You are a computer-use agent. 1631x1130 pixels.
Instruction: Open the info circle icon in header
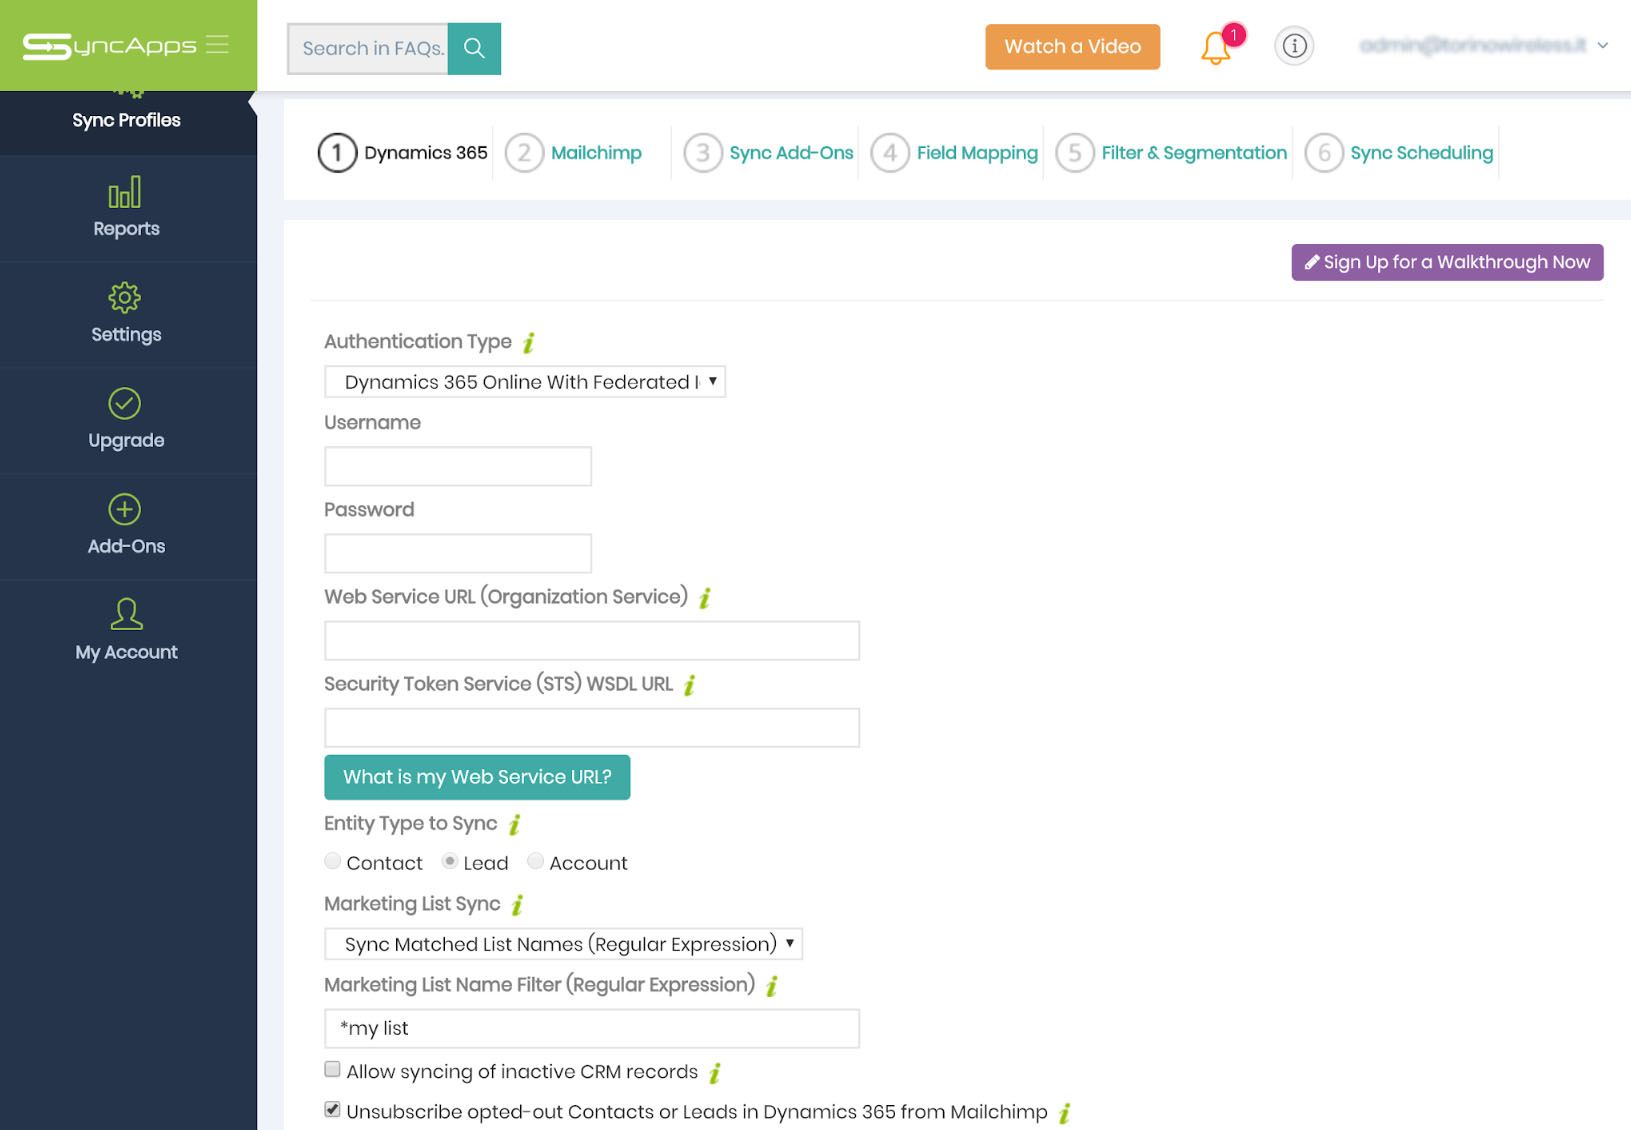tap(1294, 46)
